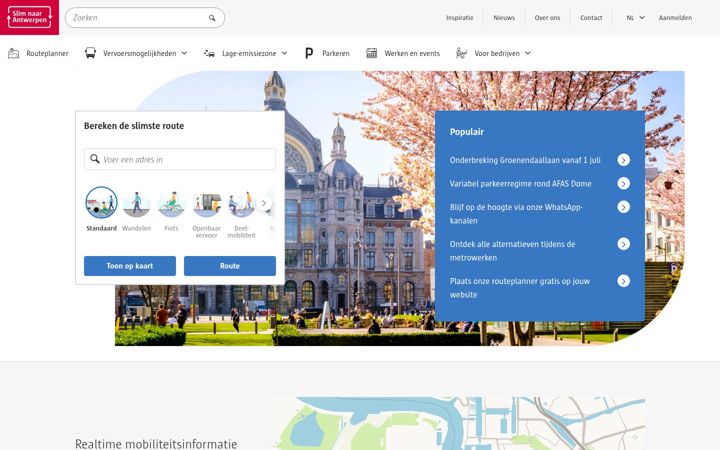This screenshot has height=450, width=720.
Task: Click the Slim naar Antwerpen logo
Action: coord(29,17)
